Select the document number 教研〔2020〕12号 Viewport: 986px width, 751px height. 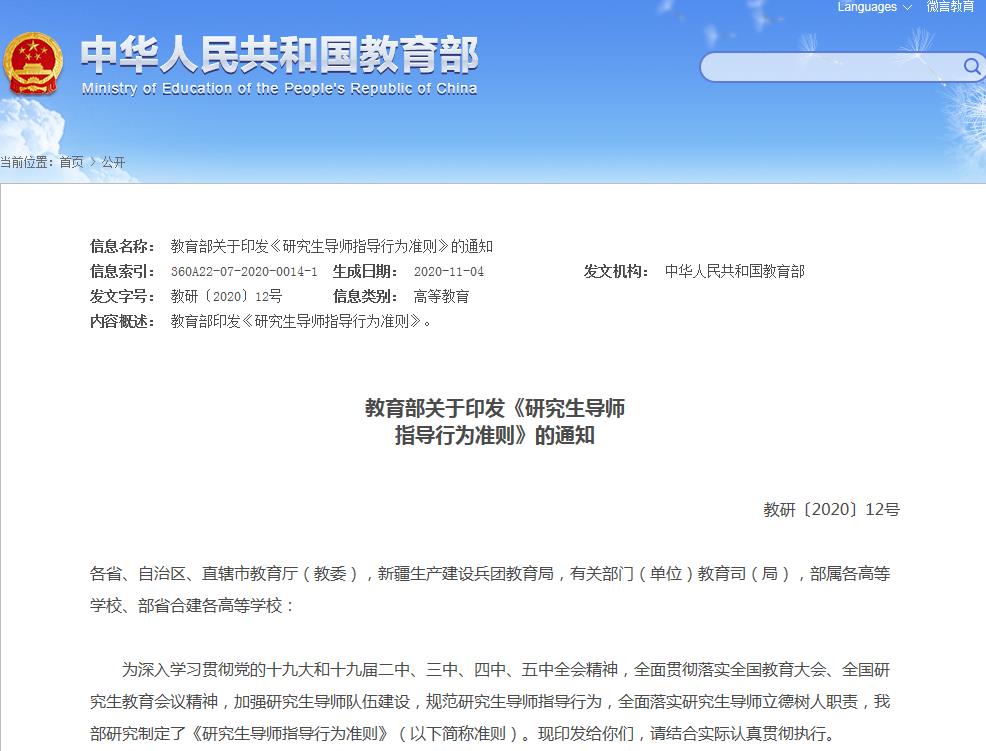pyautogui.click(x=228, y=296)
